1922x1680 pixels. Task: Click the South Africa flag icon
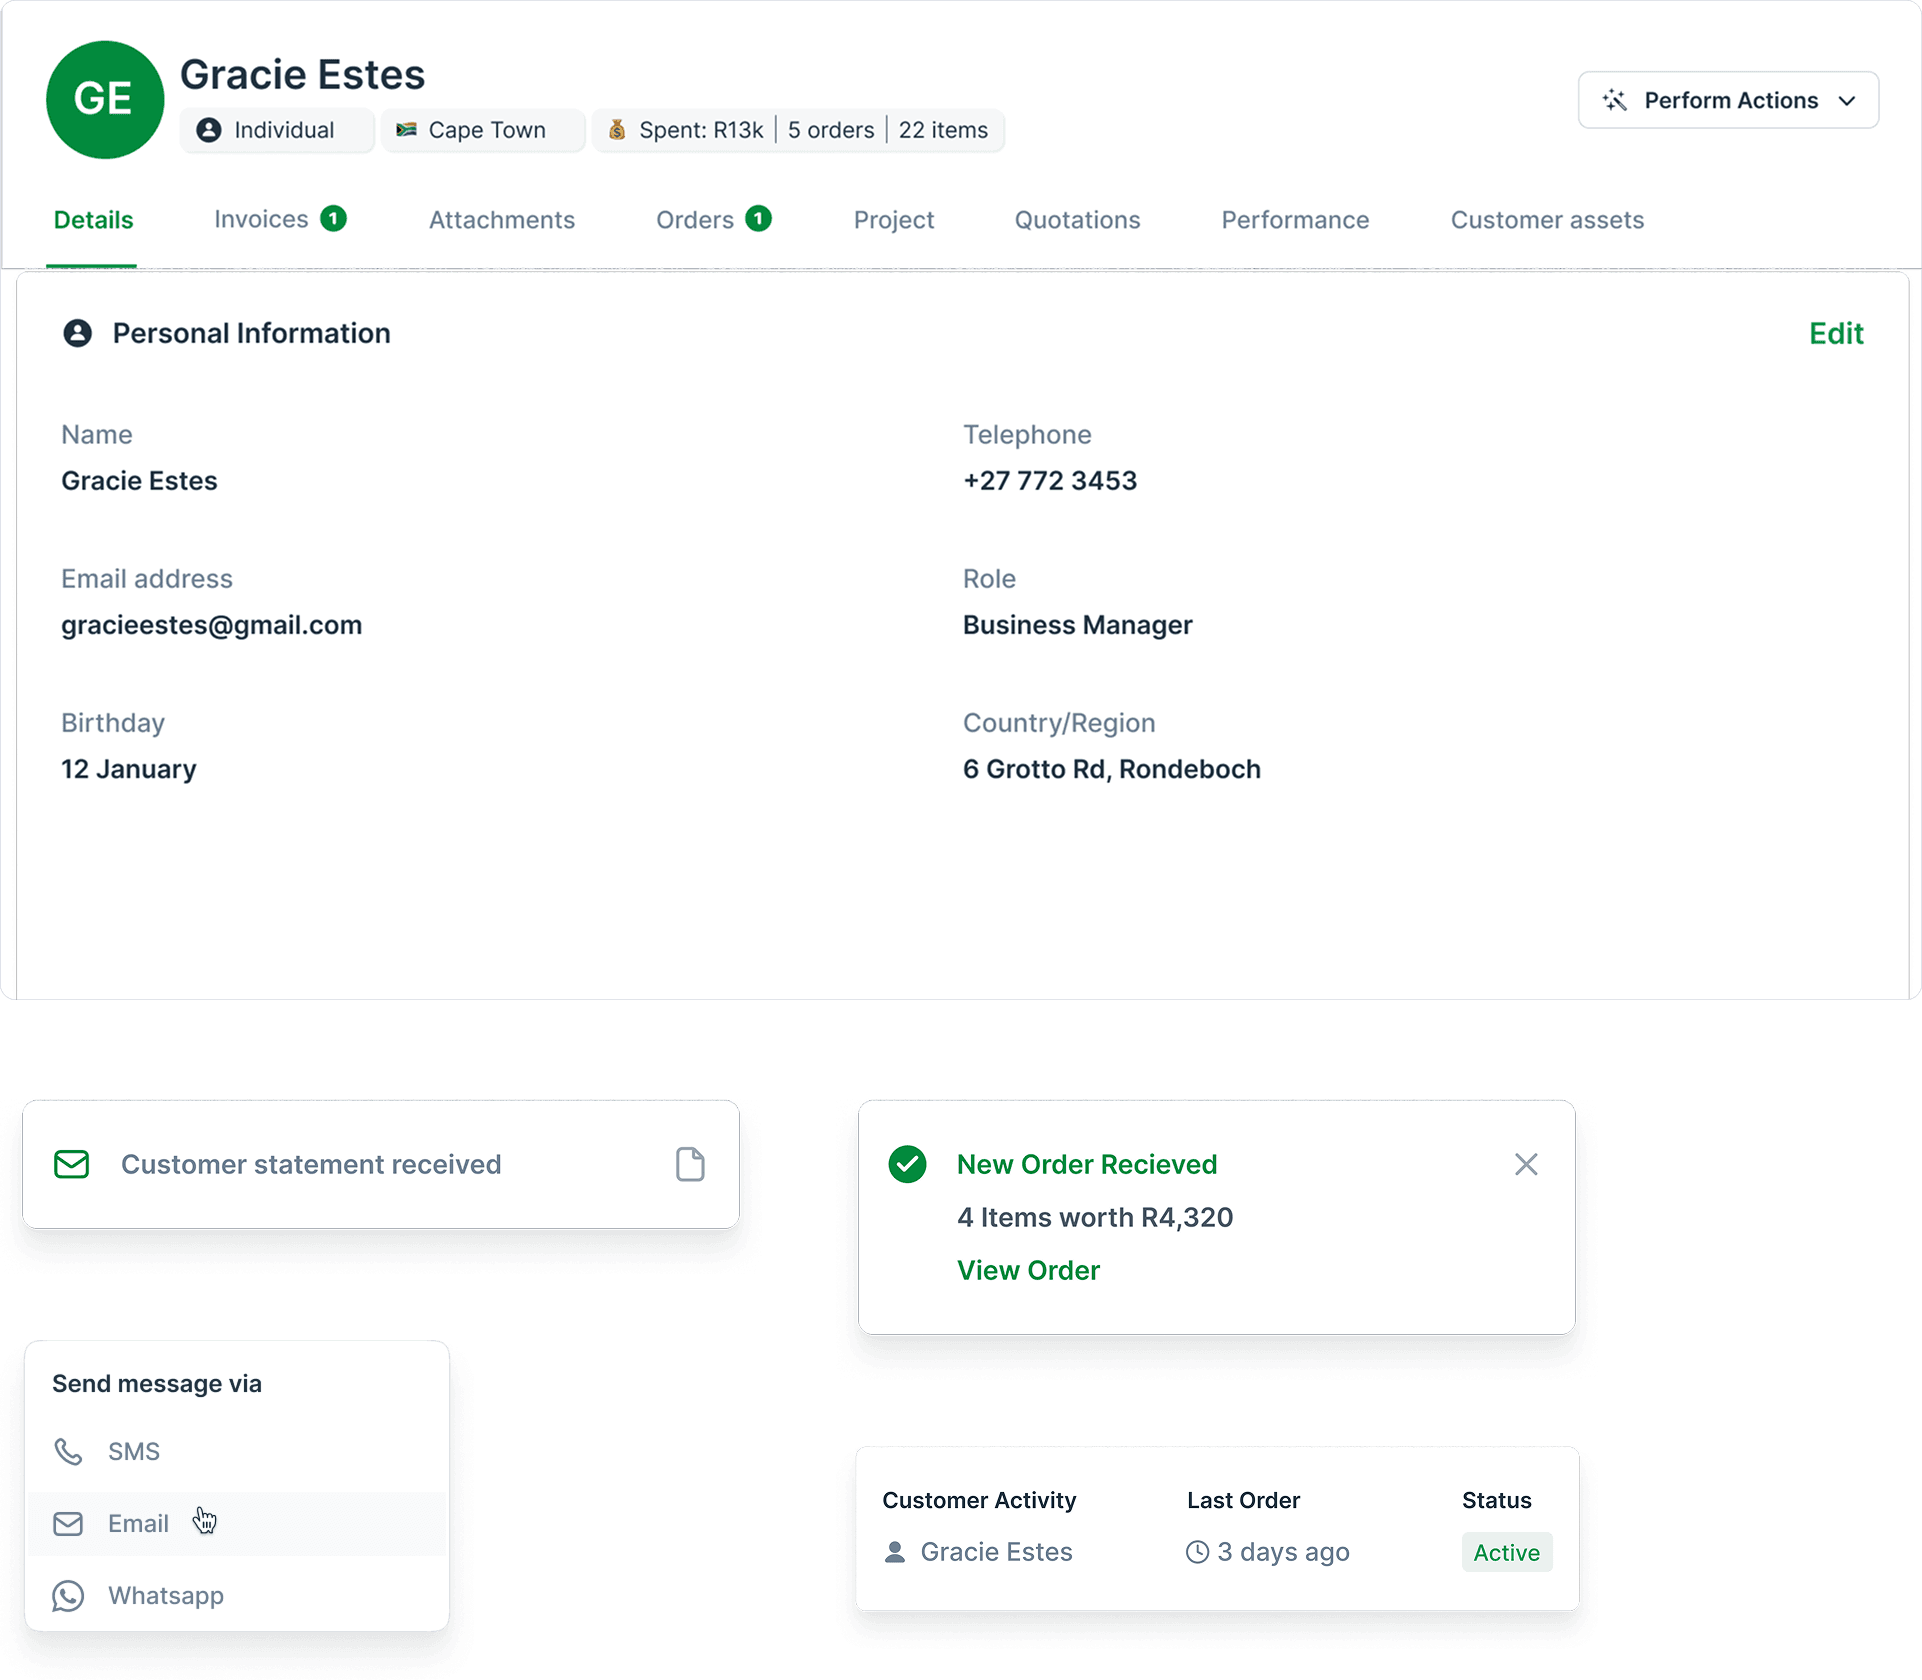click(x=406, y=130)
